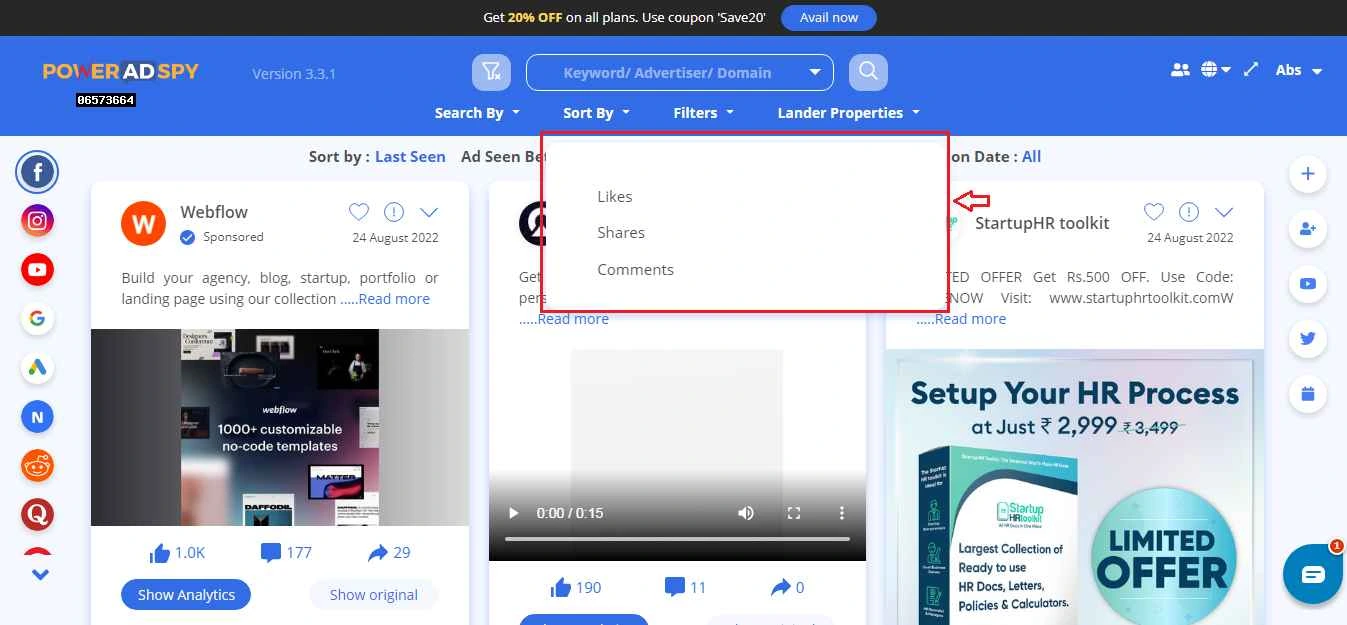Open the Filters dropdown
The height and width of the screenshot is (625, 1347).
(703, 112)
